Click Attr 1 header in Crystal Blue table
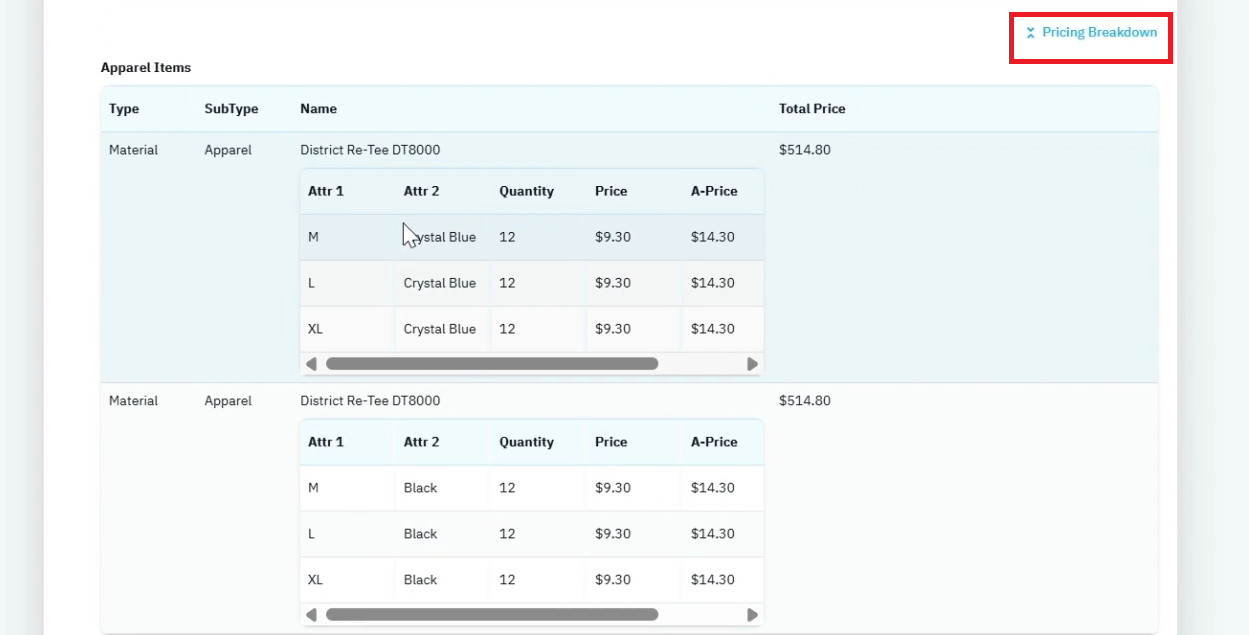Image resolution: width=1249 pixels, height=635 pixels. [326, 191]
